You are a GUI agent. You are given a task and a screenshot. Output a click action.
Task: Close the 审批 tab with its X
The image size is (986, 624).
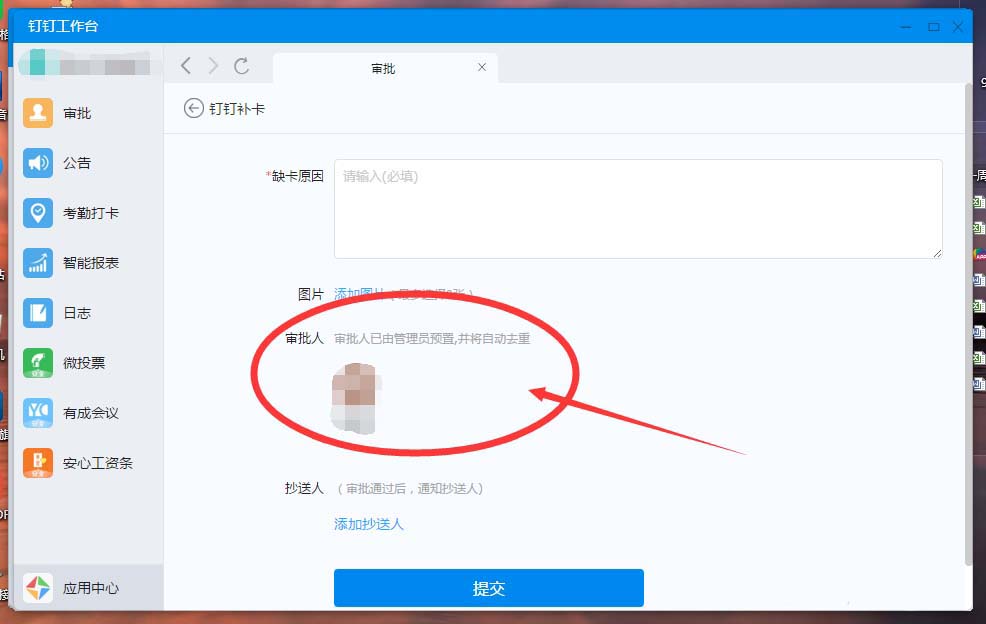point(482,67)
